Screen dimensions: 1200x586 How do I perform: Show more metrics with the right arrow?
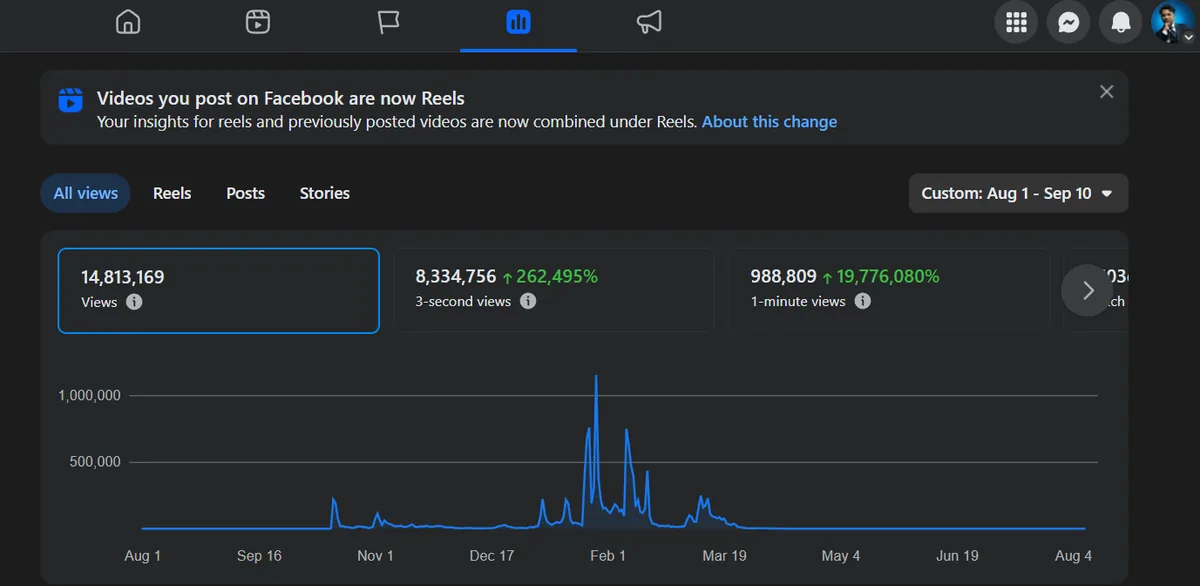click(1088, 290)
